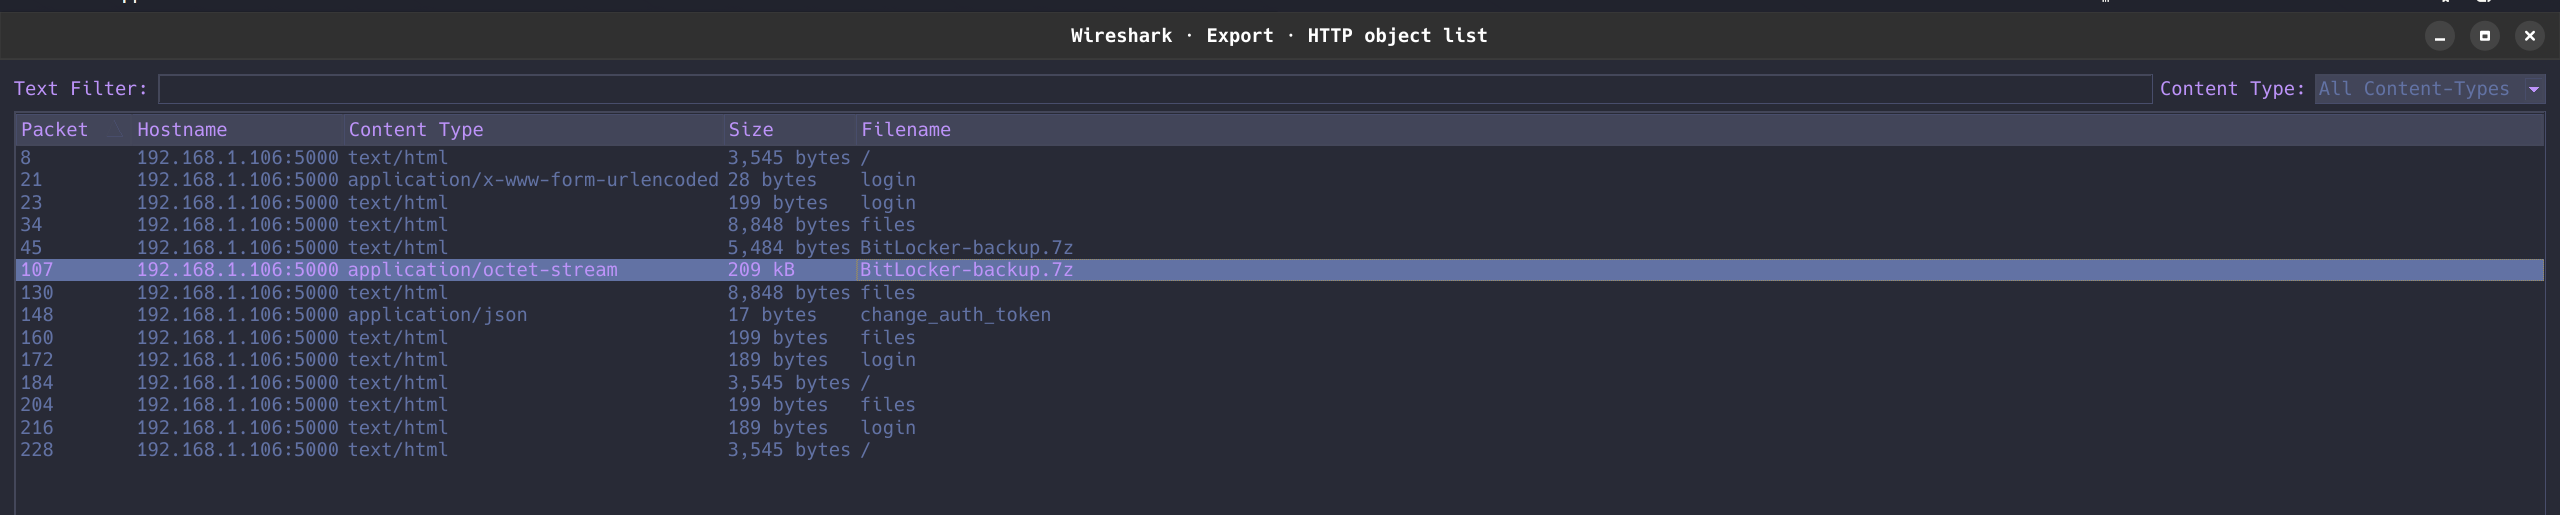Maximize the HTTP object list window
Viewport: 2560px width, 515px height.
tap(2484, 36)
